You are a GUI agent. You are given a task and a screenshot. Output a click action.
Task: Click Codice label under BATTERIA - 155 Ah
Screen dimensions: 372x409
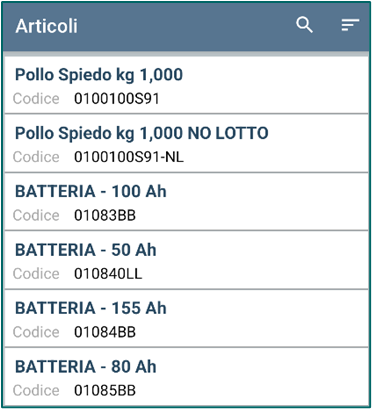tap(36, 332)
